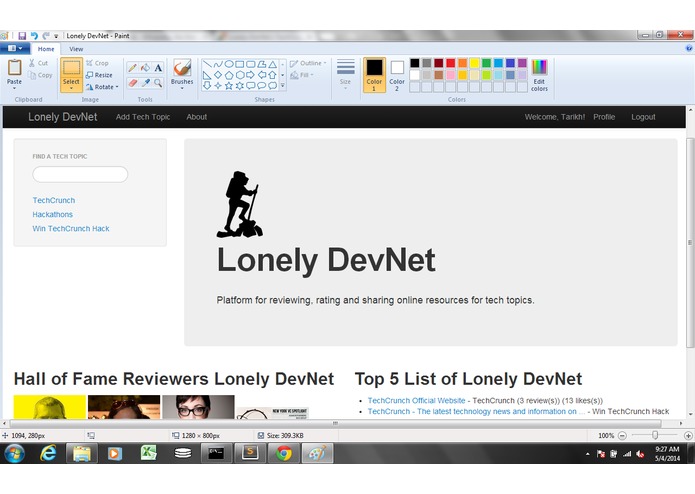Click Add Tech Topic in navbar
The width and height of the screenshot is (695, 494).
(143, 117)
